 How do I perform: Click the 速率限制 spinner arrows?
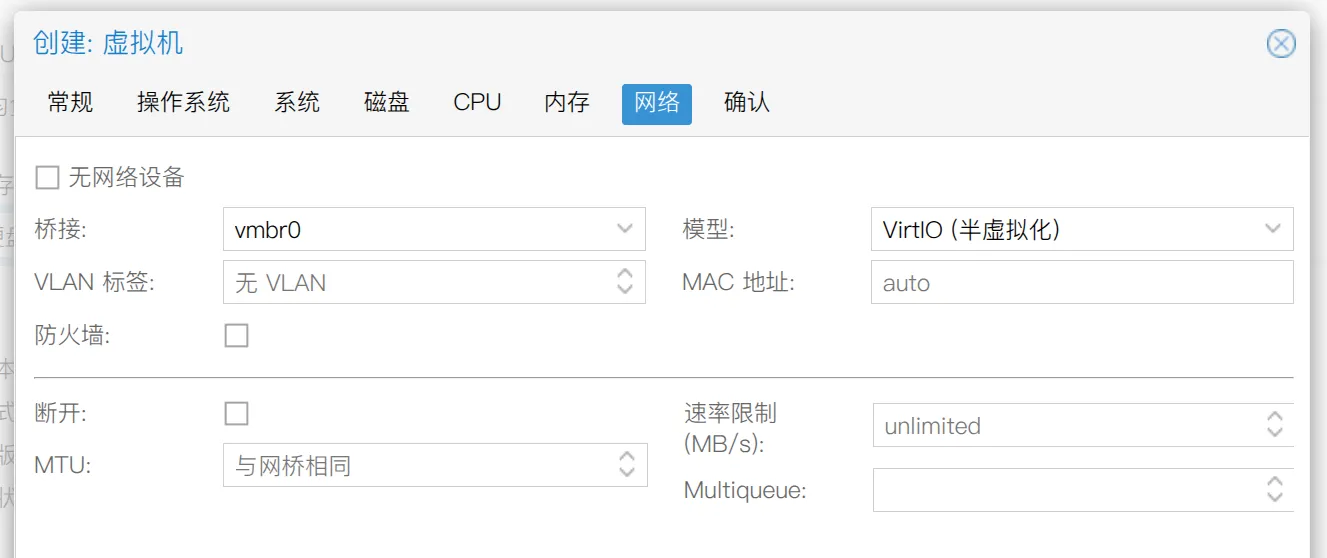point(1275,425)
